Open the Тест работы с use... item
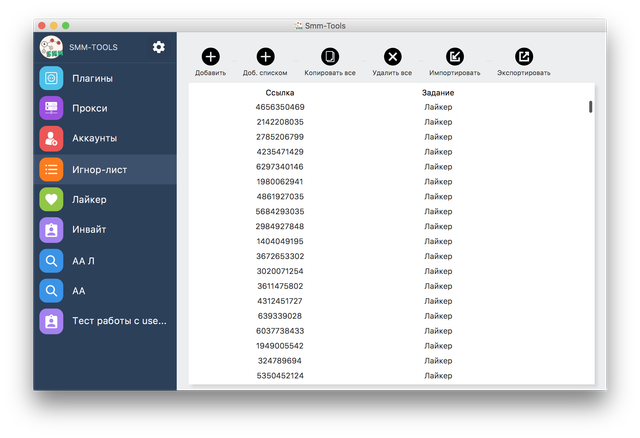The image size is (640, 438). (x=105, y=321)
